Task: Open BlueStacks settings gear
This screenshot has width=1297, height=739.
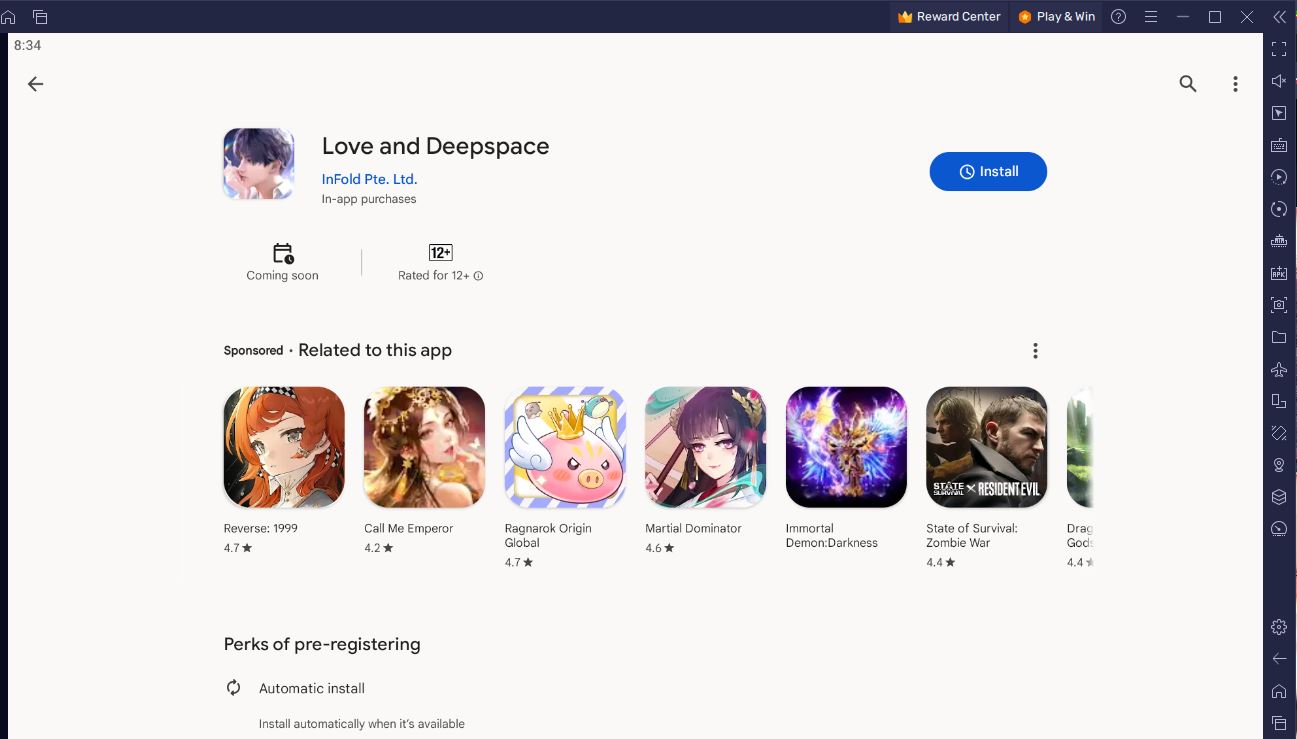Action: 1279,627
